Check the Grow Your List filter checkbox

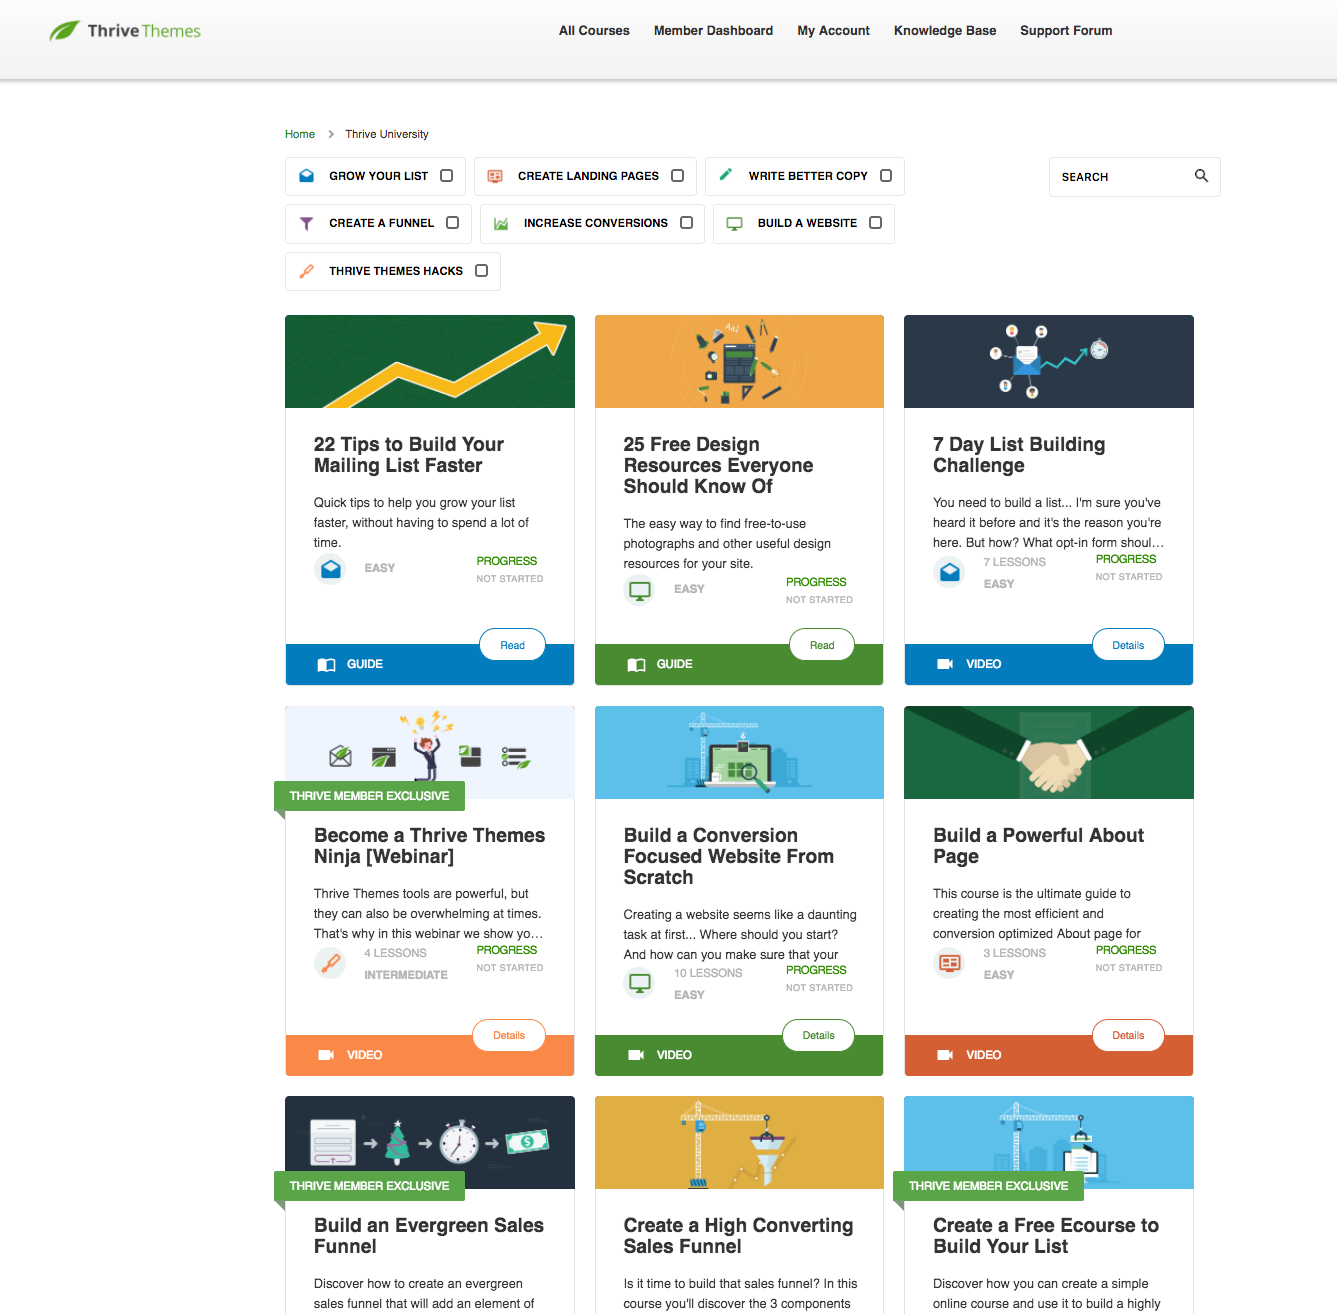(447, 176)
